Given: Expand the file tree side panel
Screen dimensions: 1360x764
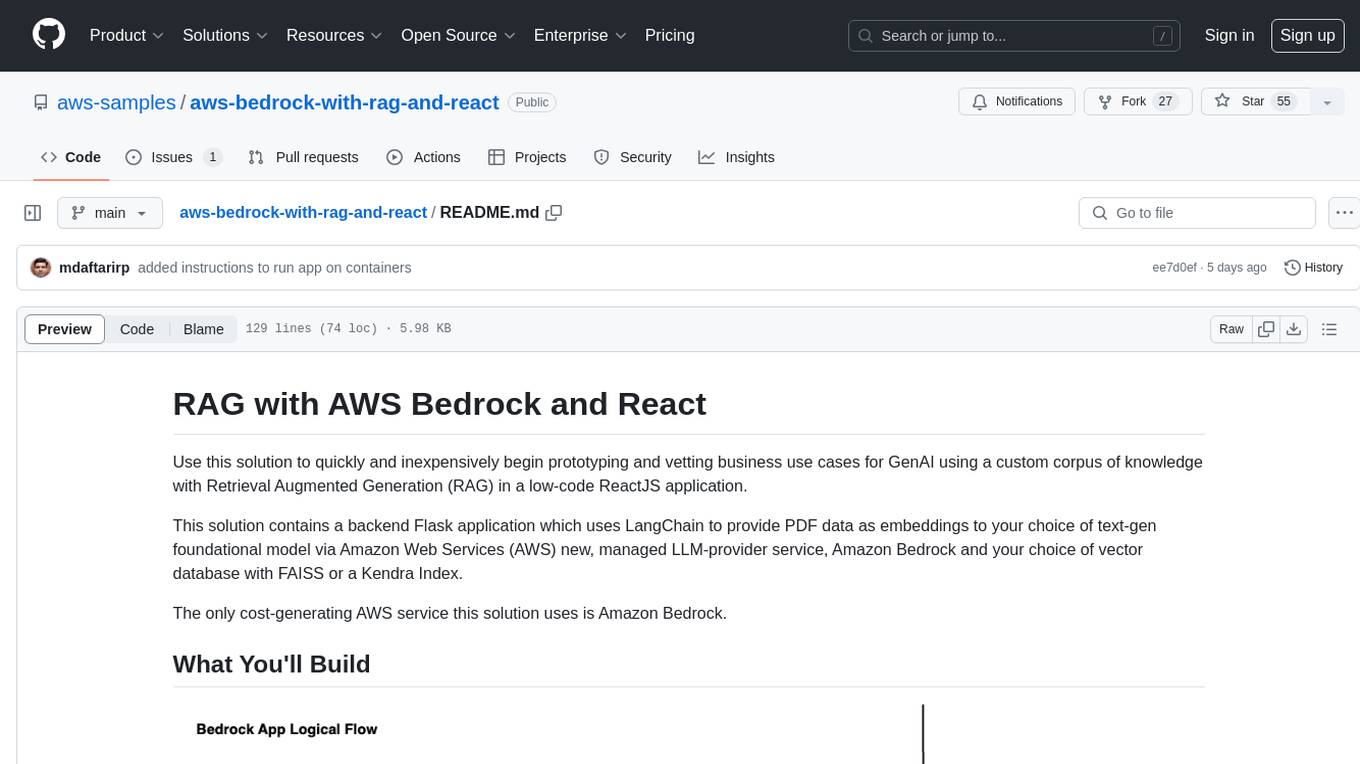Looking at the screenshot, I should (33, 213).
